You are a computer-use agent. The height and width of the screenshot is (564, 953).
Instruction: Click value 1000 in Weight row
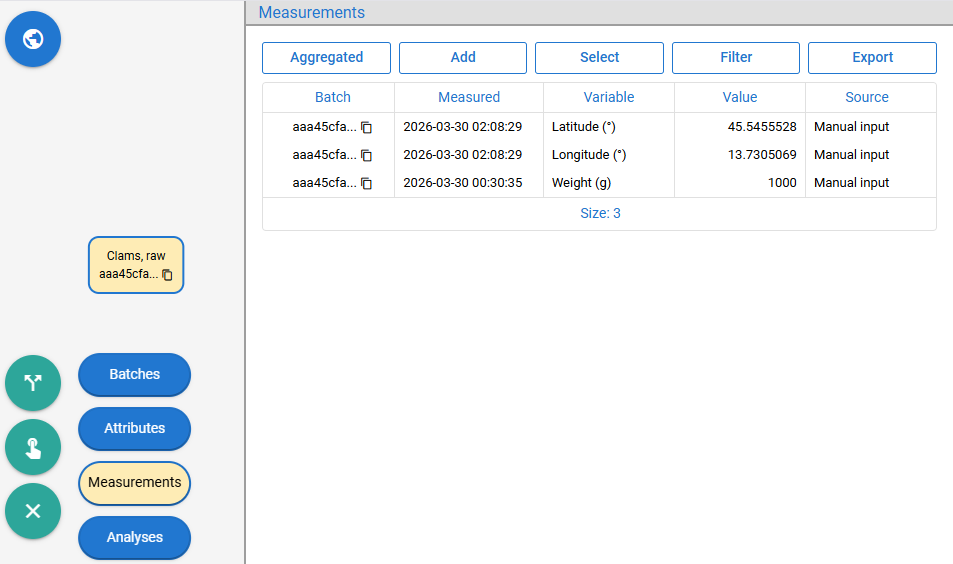click(x=782, y=183)
